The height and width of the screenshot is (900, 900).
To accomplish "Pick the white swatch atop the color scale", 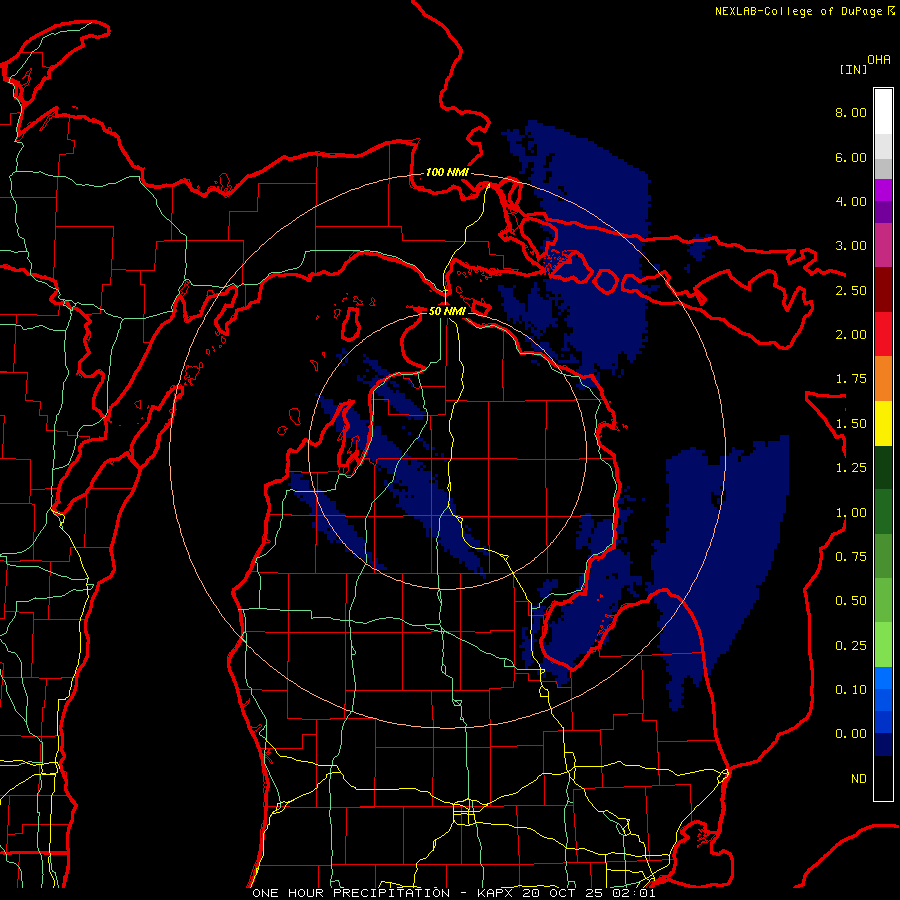I will pyautogui.click(x=883, y=111).
